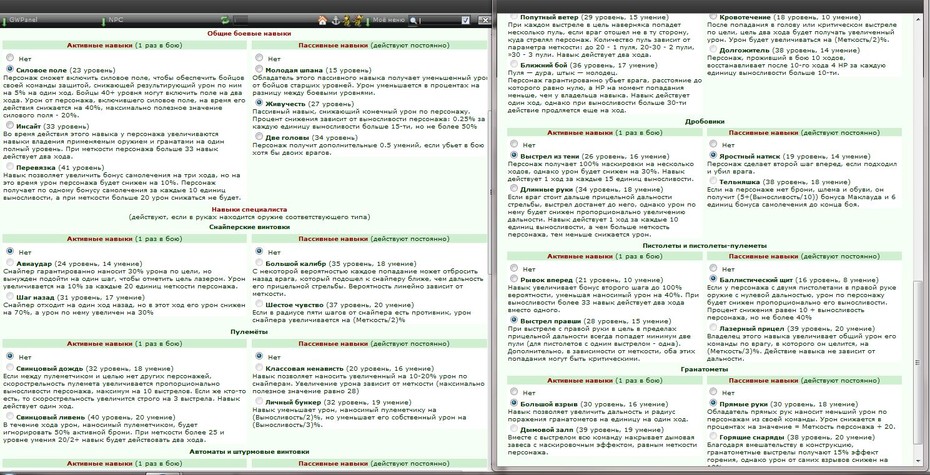930x475 pixels.
Task: Select the Дымовой залп skill radio
Action: pos(514,428)
